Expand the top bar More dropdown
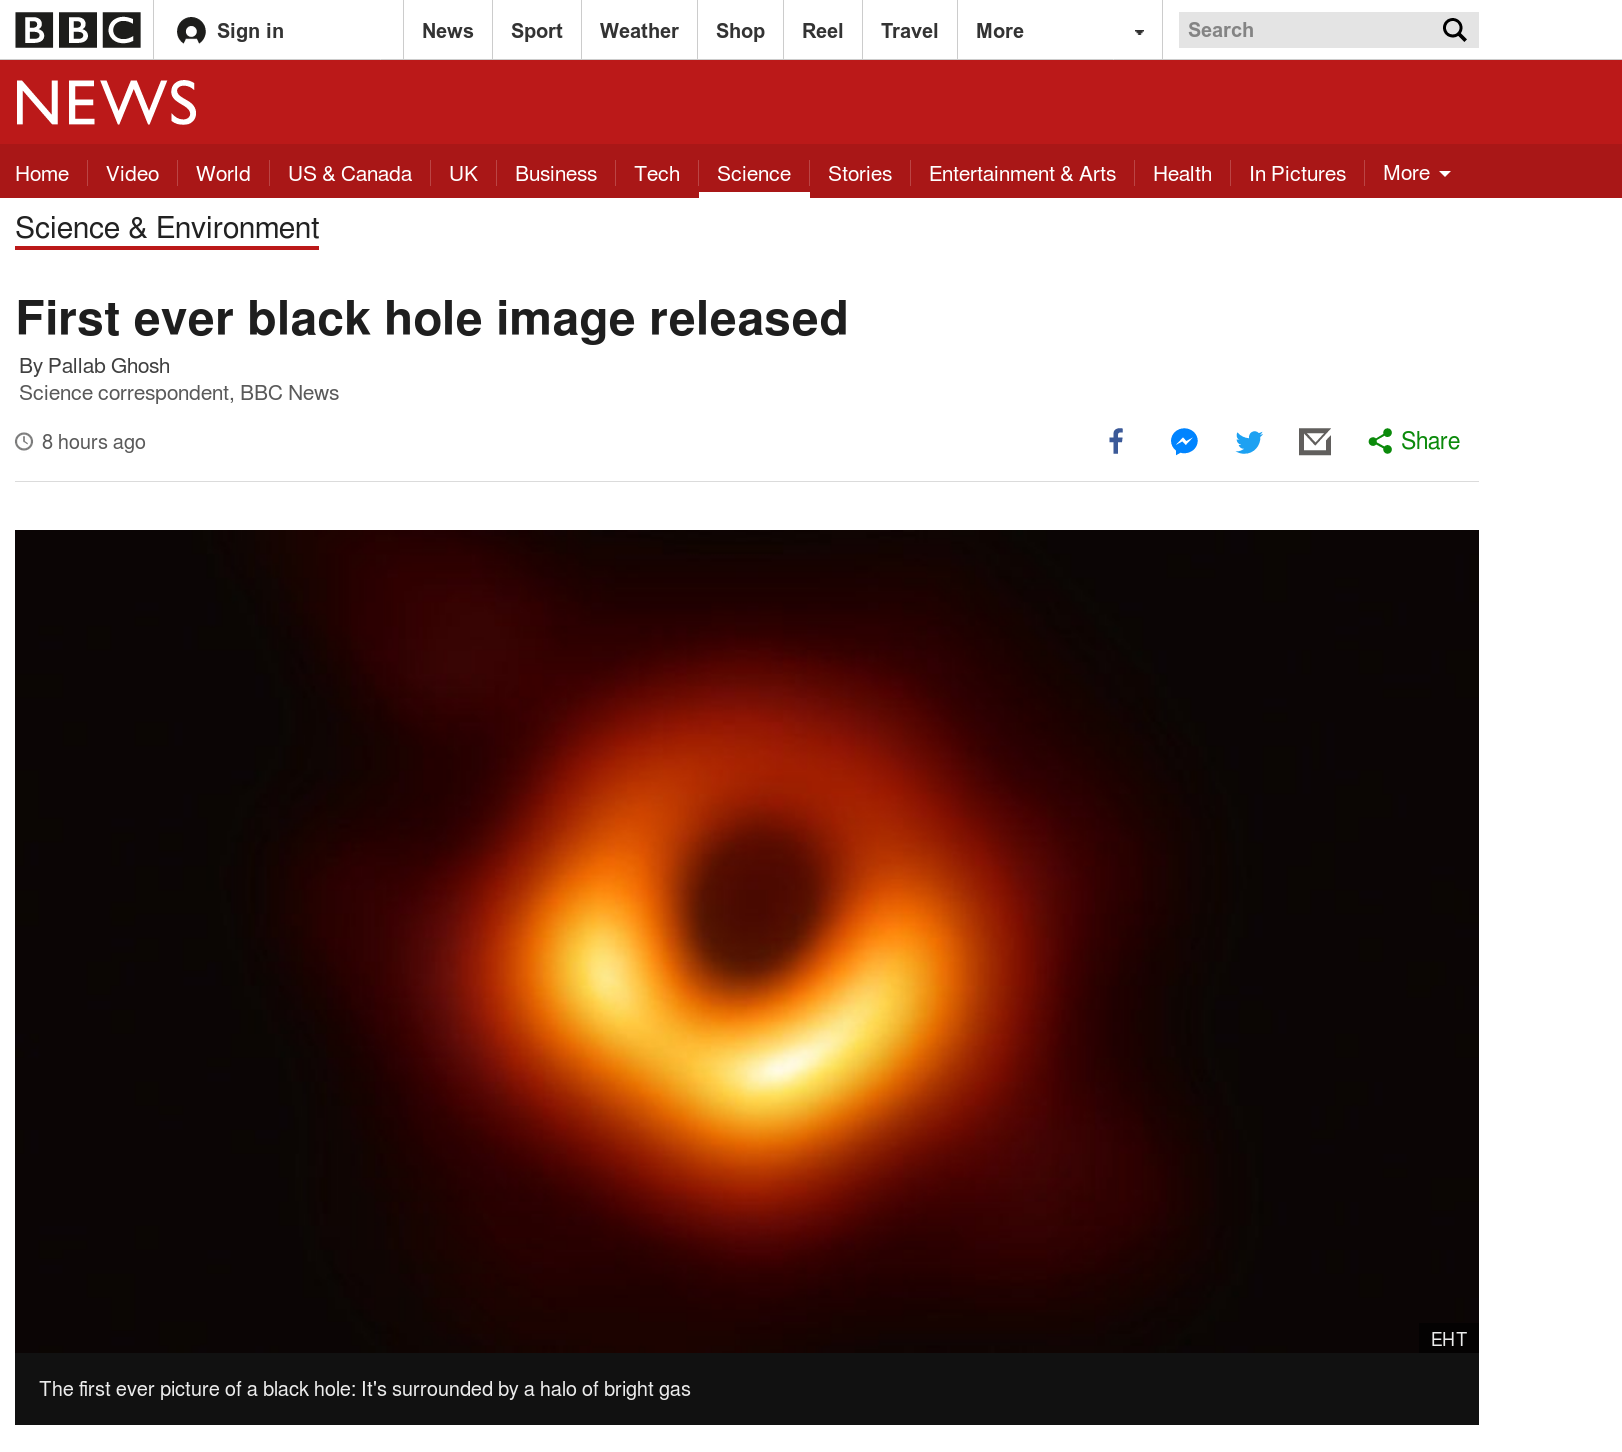The width and height of the screenshot is (1622, 1452). (x=1060, y=31)
